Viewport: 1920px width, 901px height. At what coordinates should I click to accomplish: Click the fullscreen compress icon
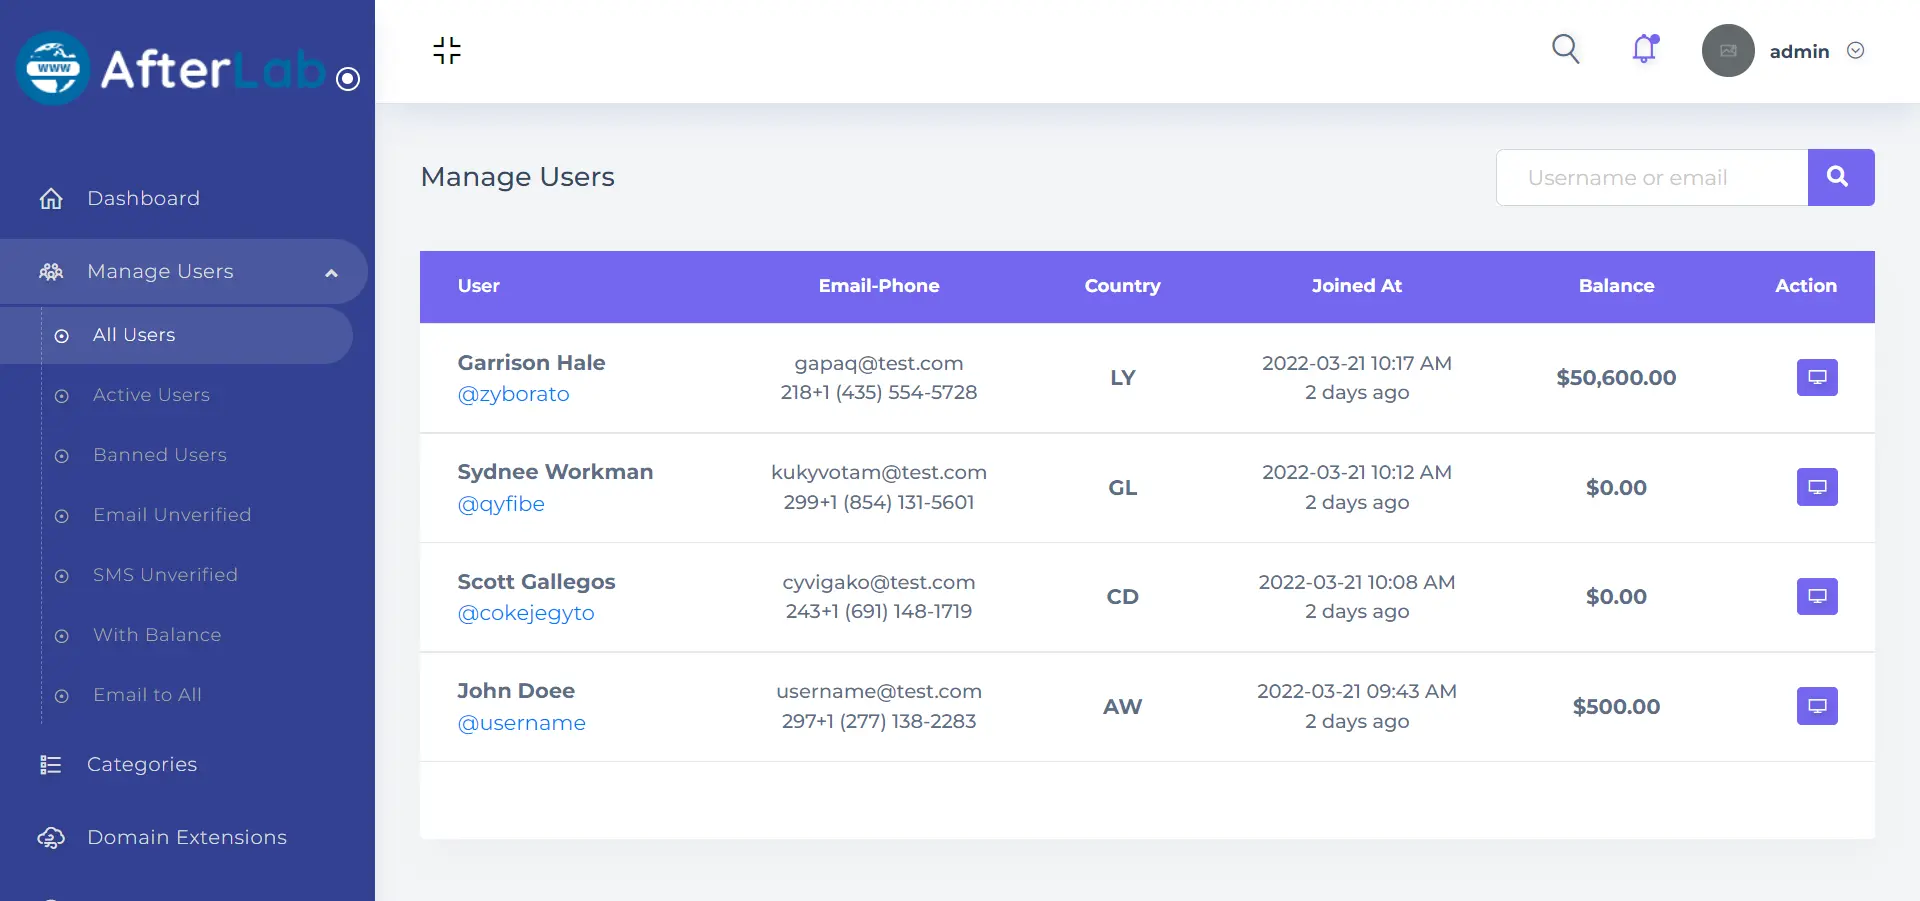(447, 50)
